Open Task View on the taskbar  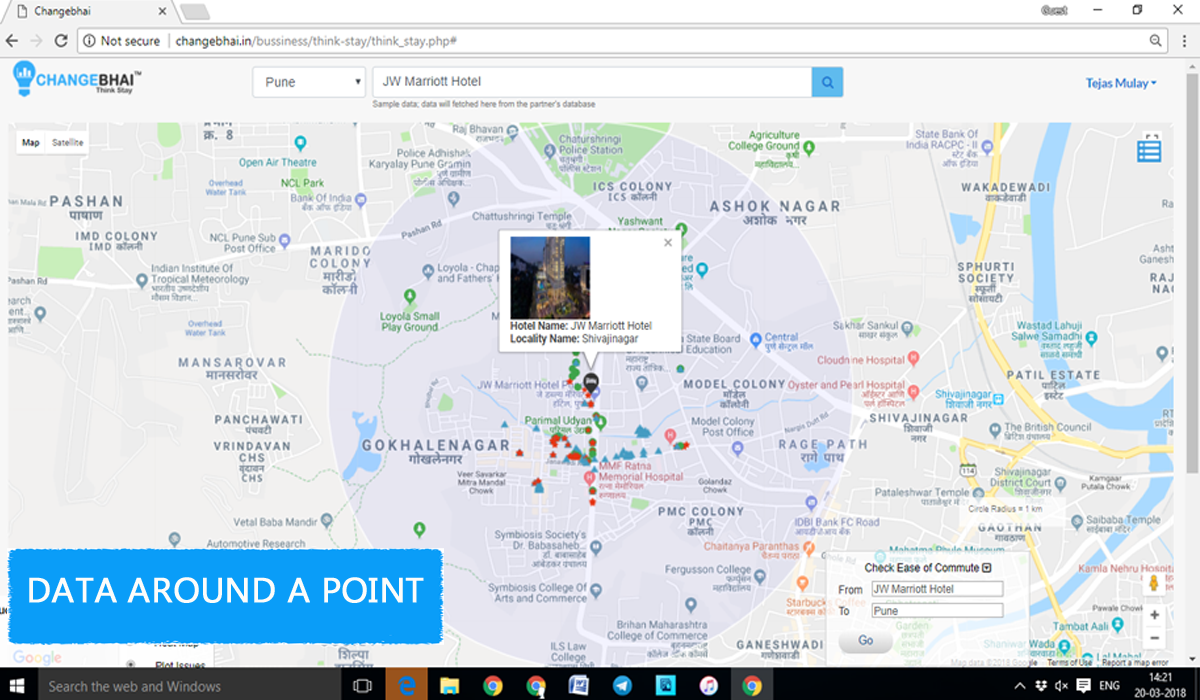click(363, 686)
